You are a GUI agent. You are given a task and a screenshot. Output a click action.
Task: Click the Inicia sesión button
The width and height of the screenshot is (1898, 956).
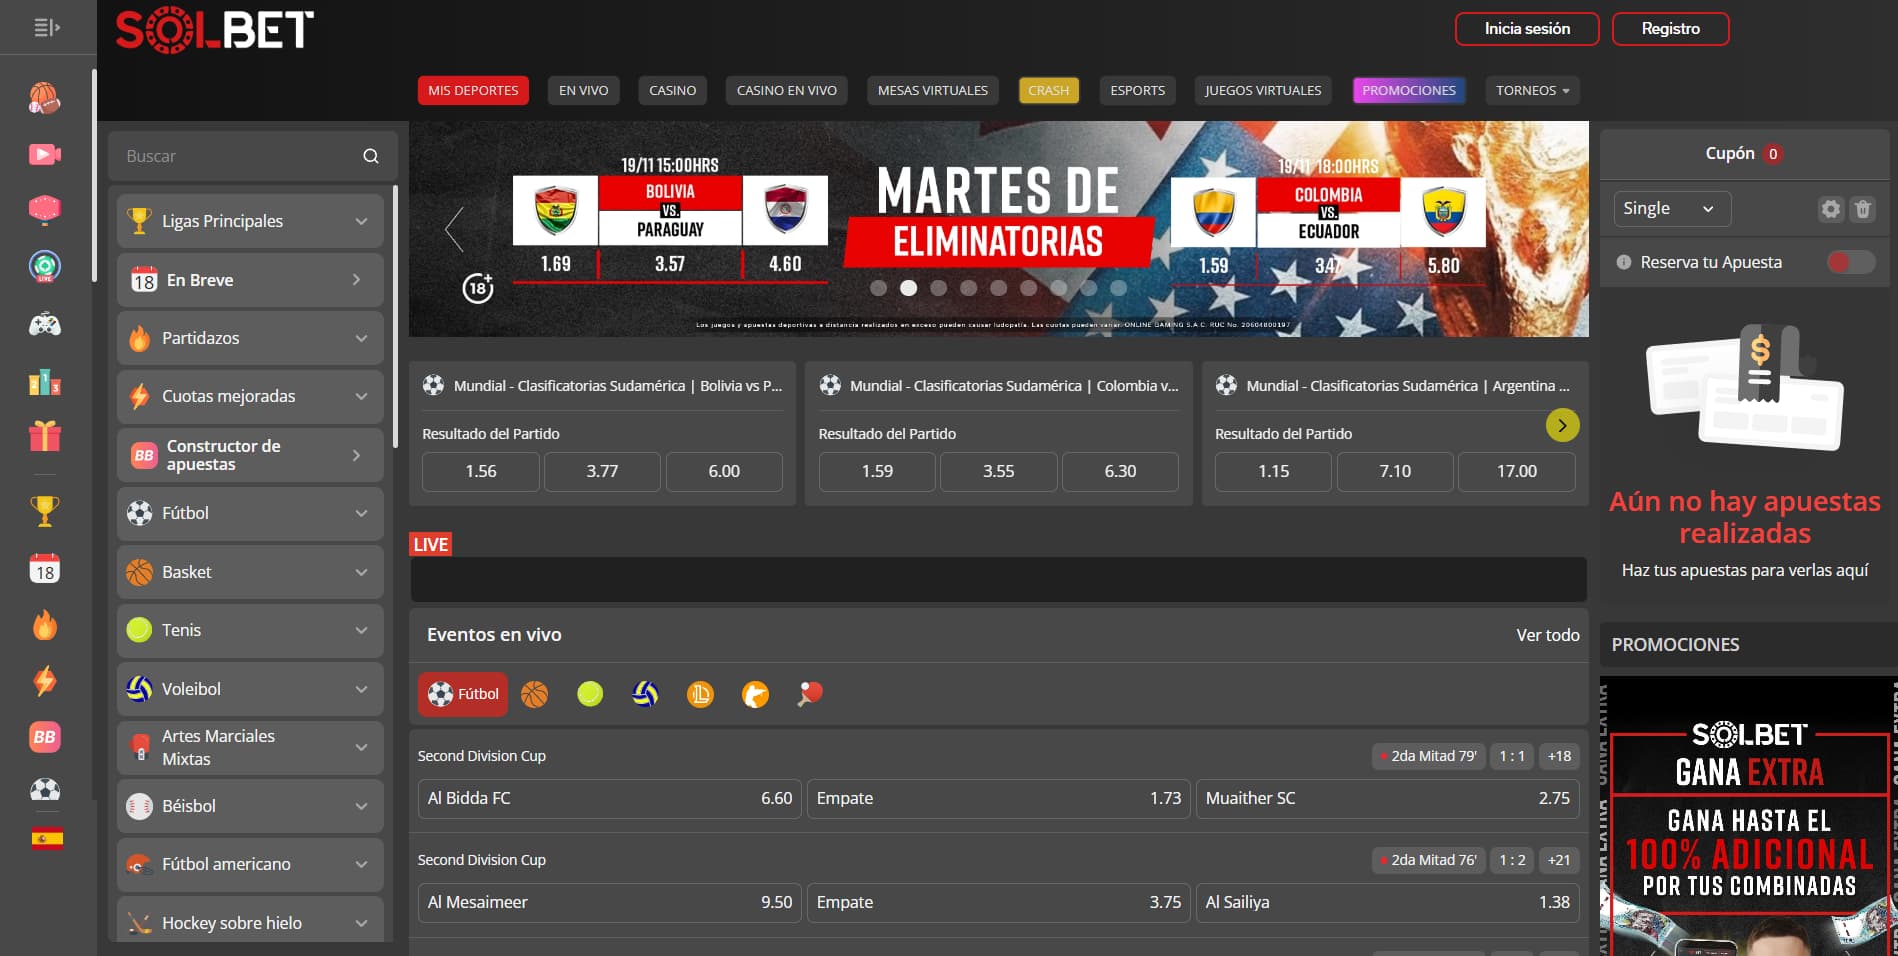pos(1527,28)
